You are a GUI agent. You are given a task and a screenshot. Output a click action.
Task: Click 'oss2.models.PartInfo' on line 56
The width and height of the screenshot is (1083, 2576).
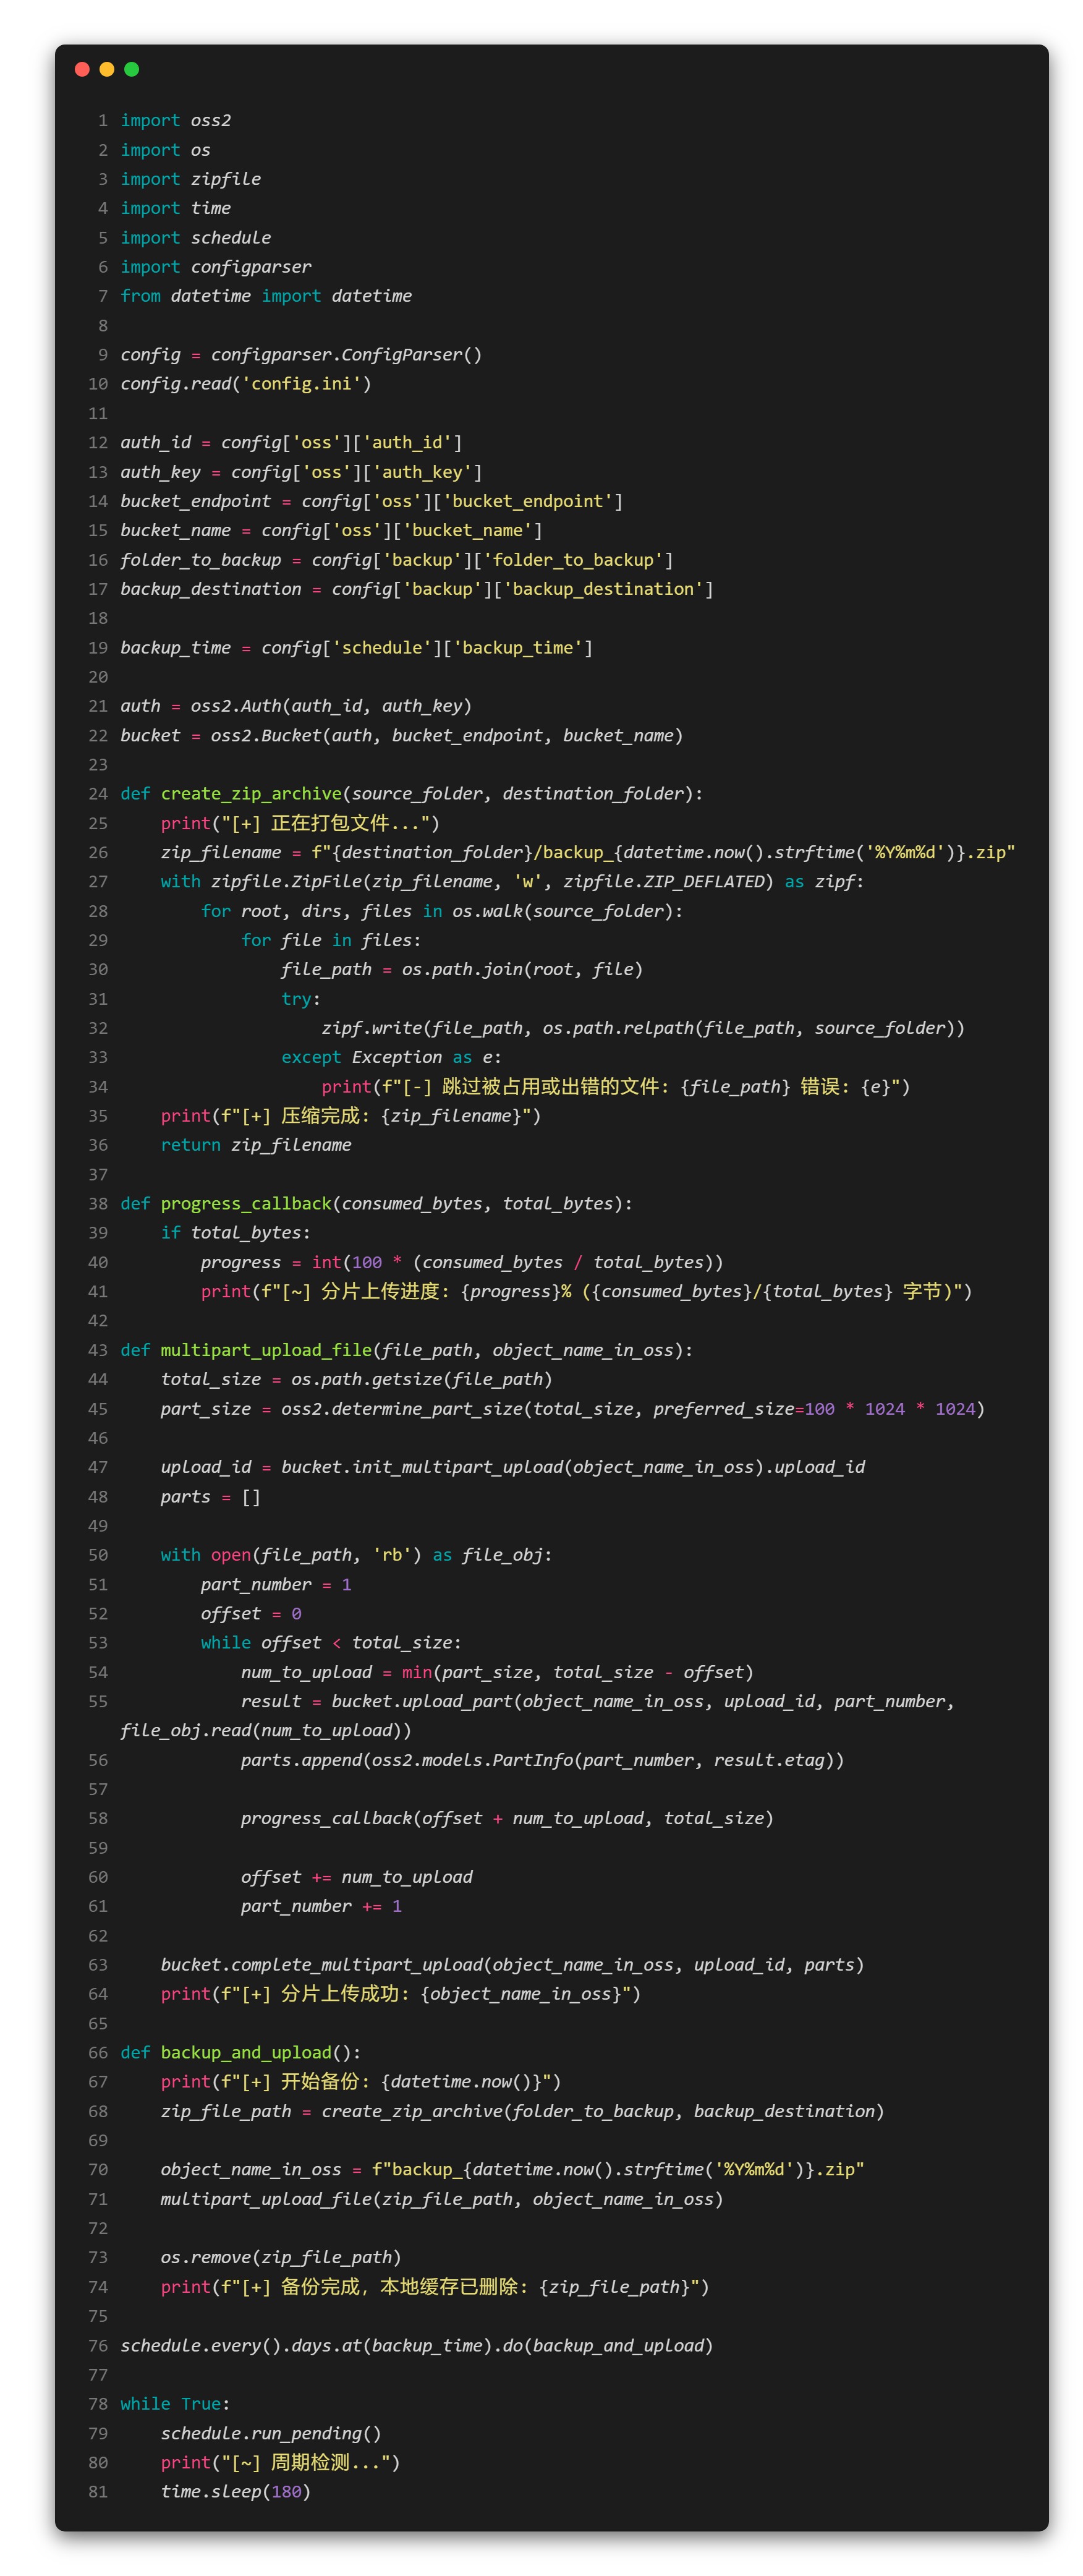point(472,1760)
